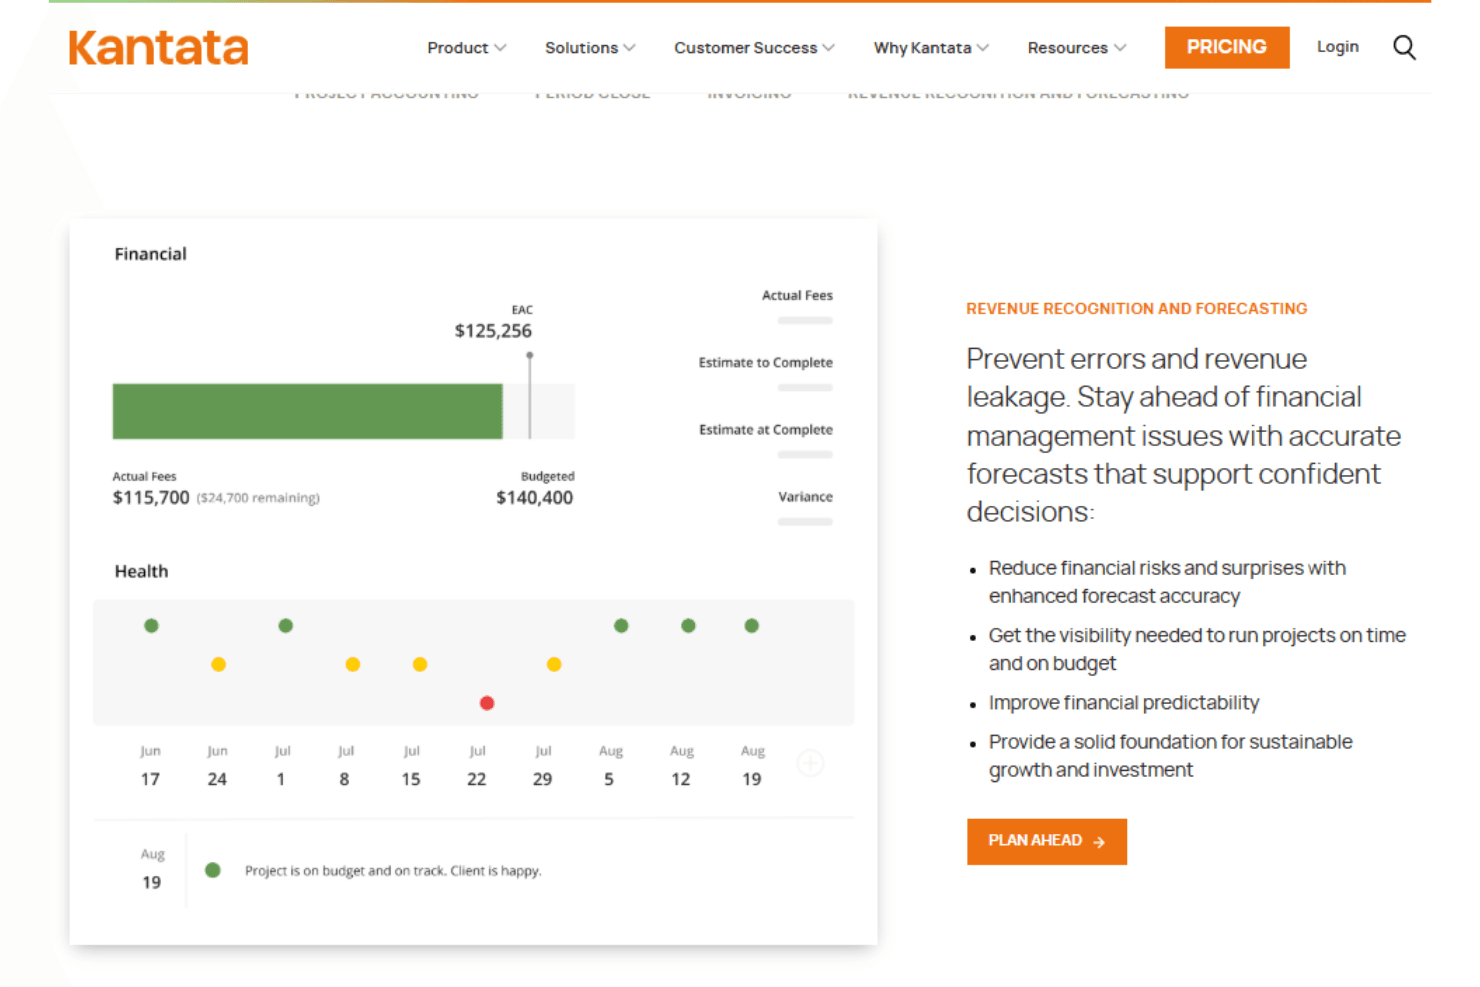The width and height of the screenshot is (1480, 987).
Task: Click the Jul 22 date label
Action: [x=477, y=766]
